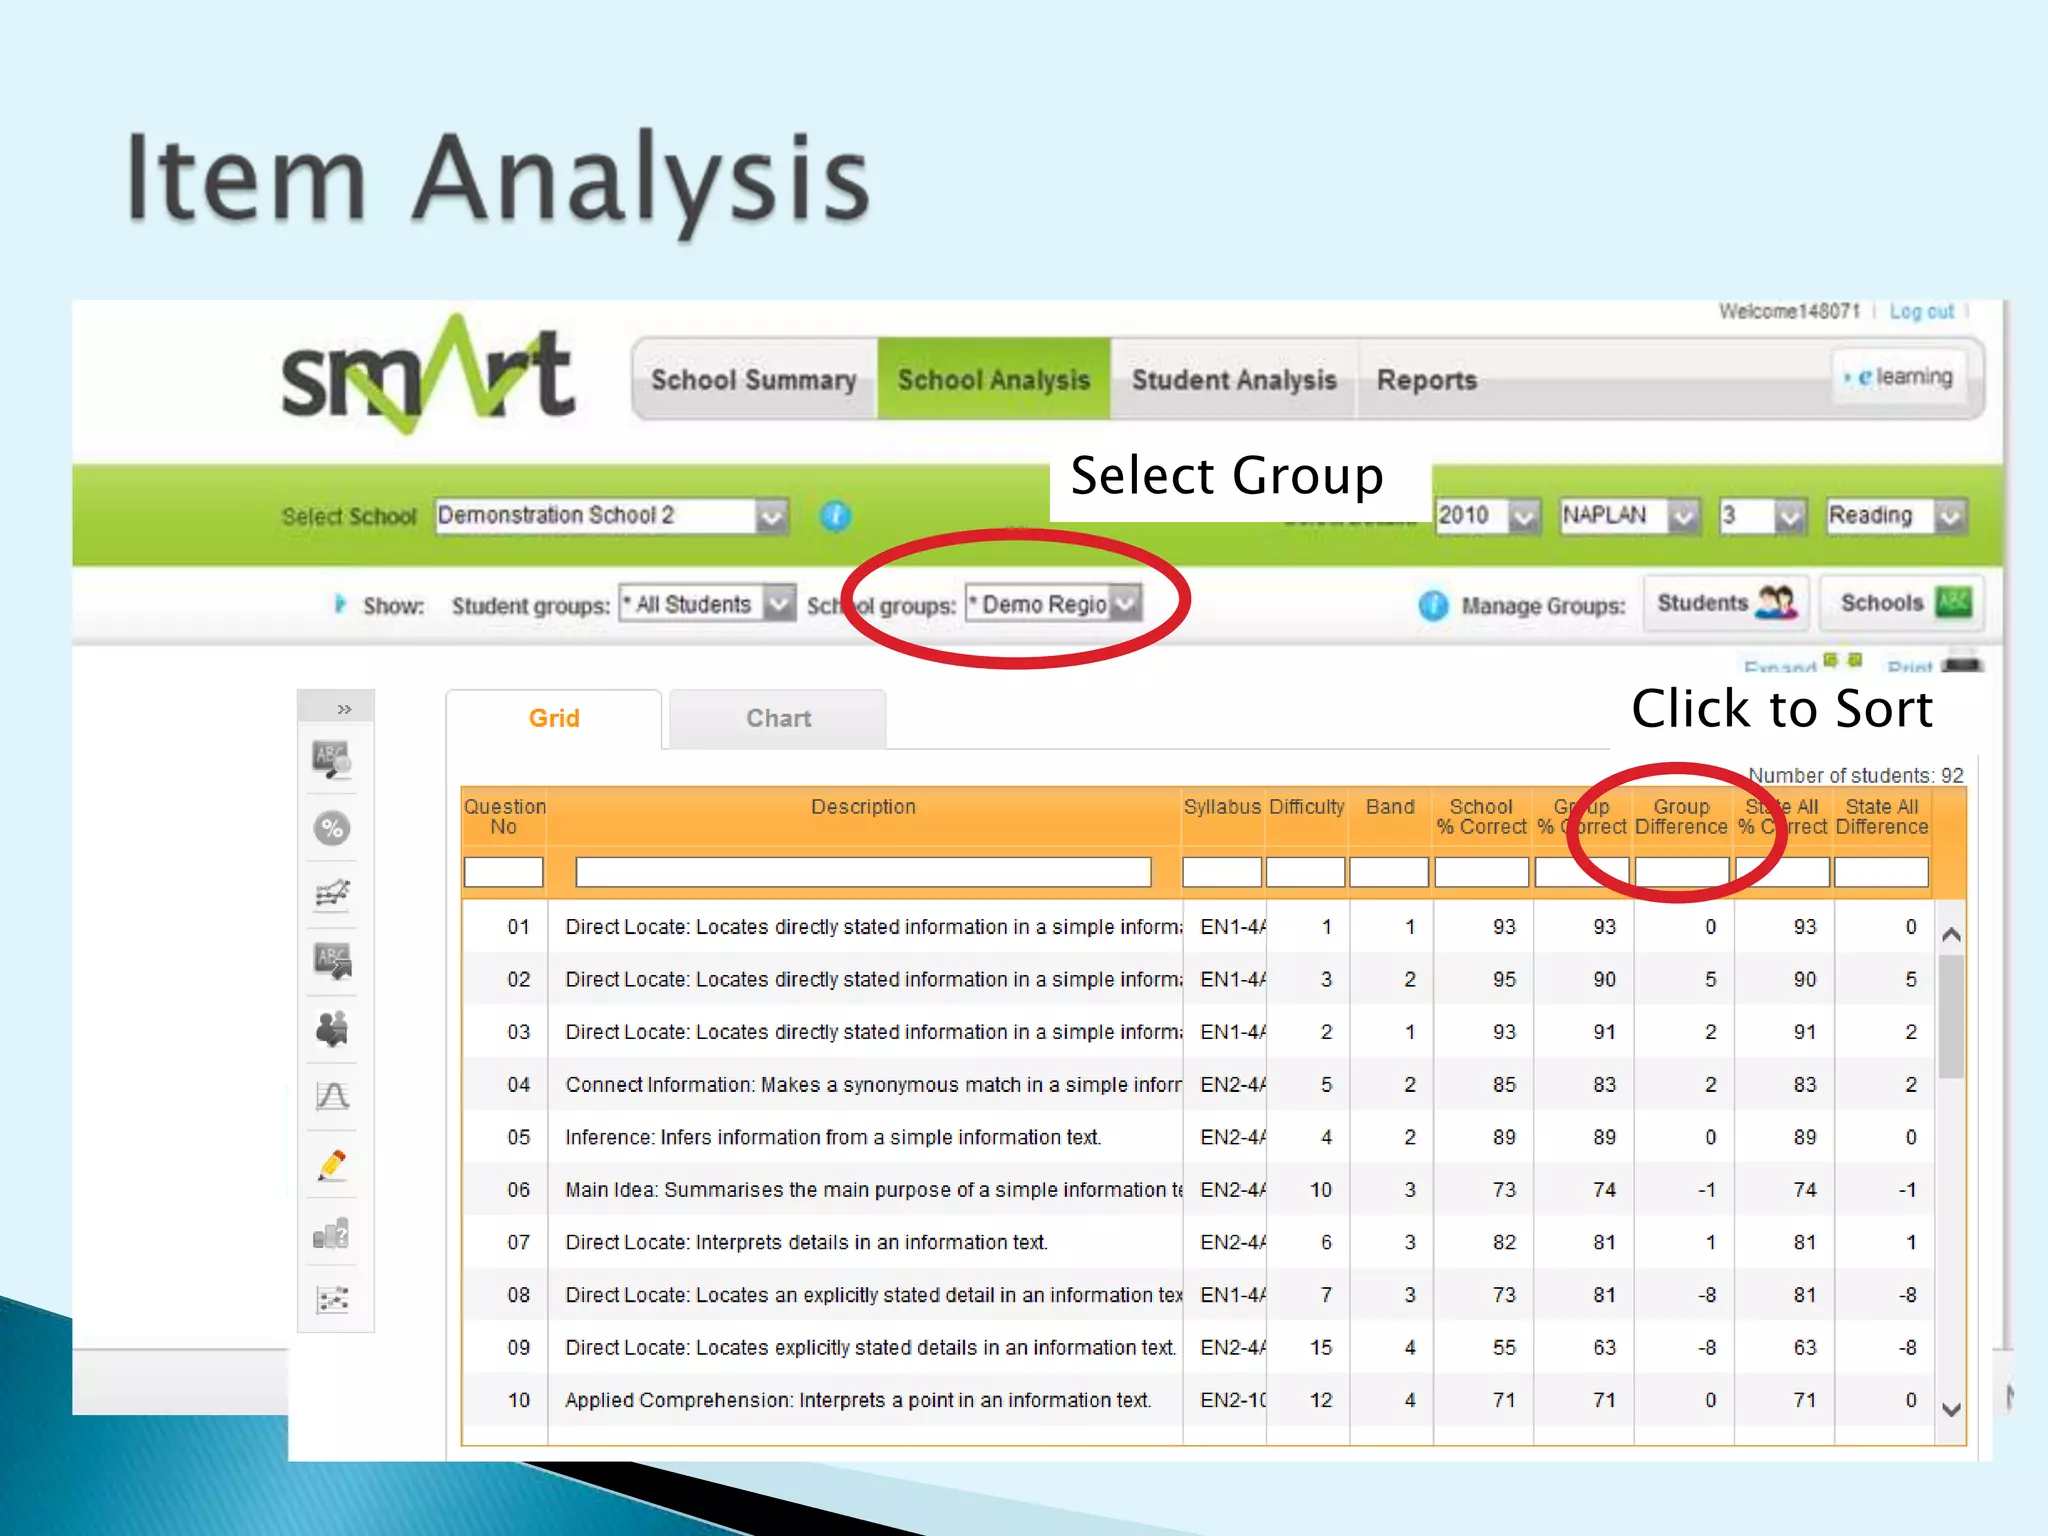This screenshot has height=1536, width=2048.
Task: Click the Print icon
Action: coord(1963,662)
